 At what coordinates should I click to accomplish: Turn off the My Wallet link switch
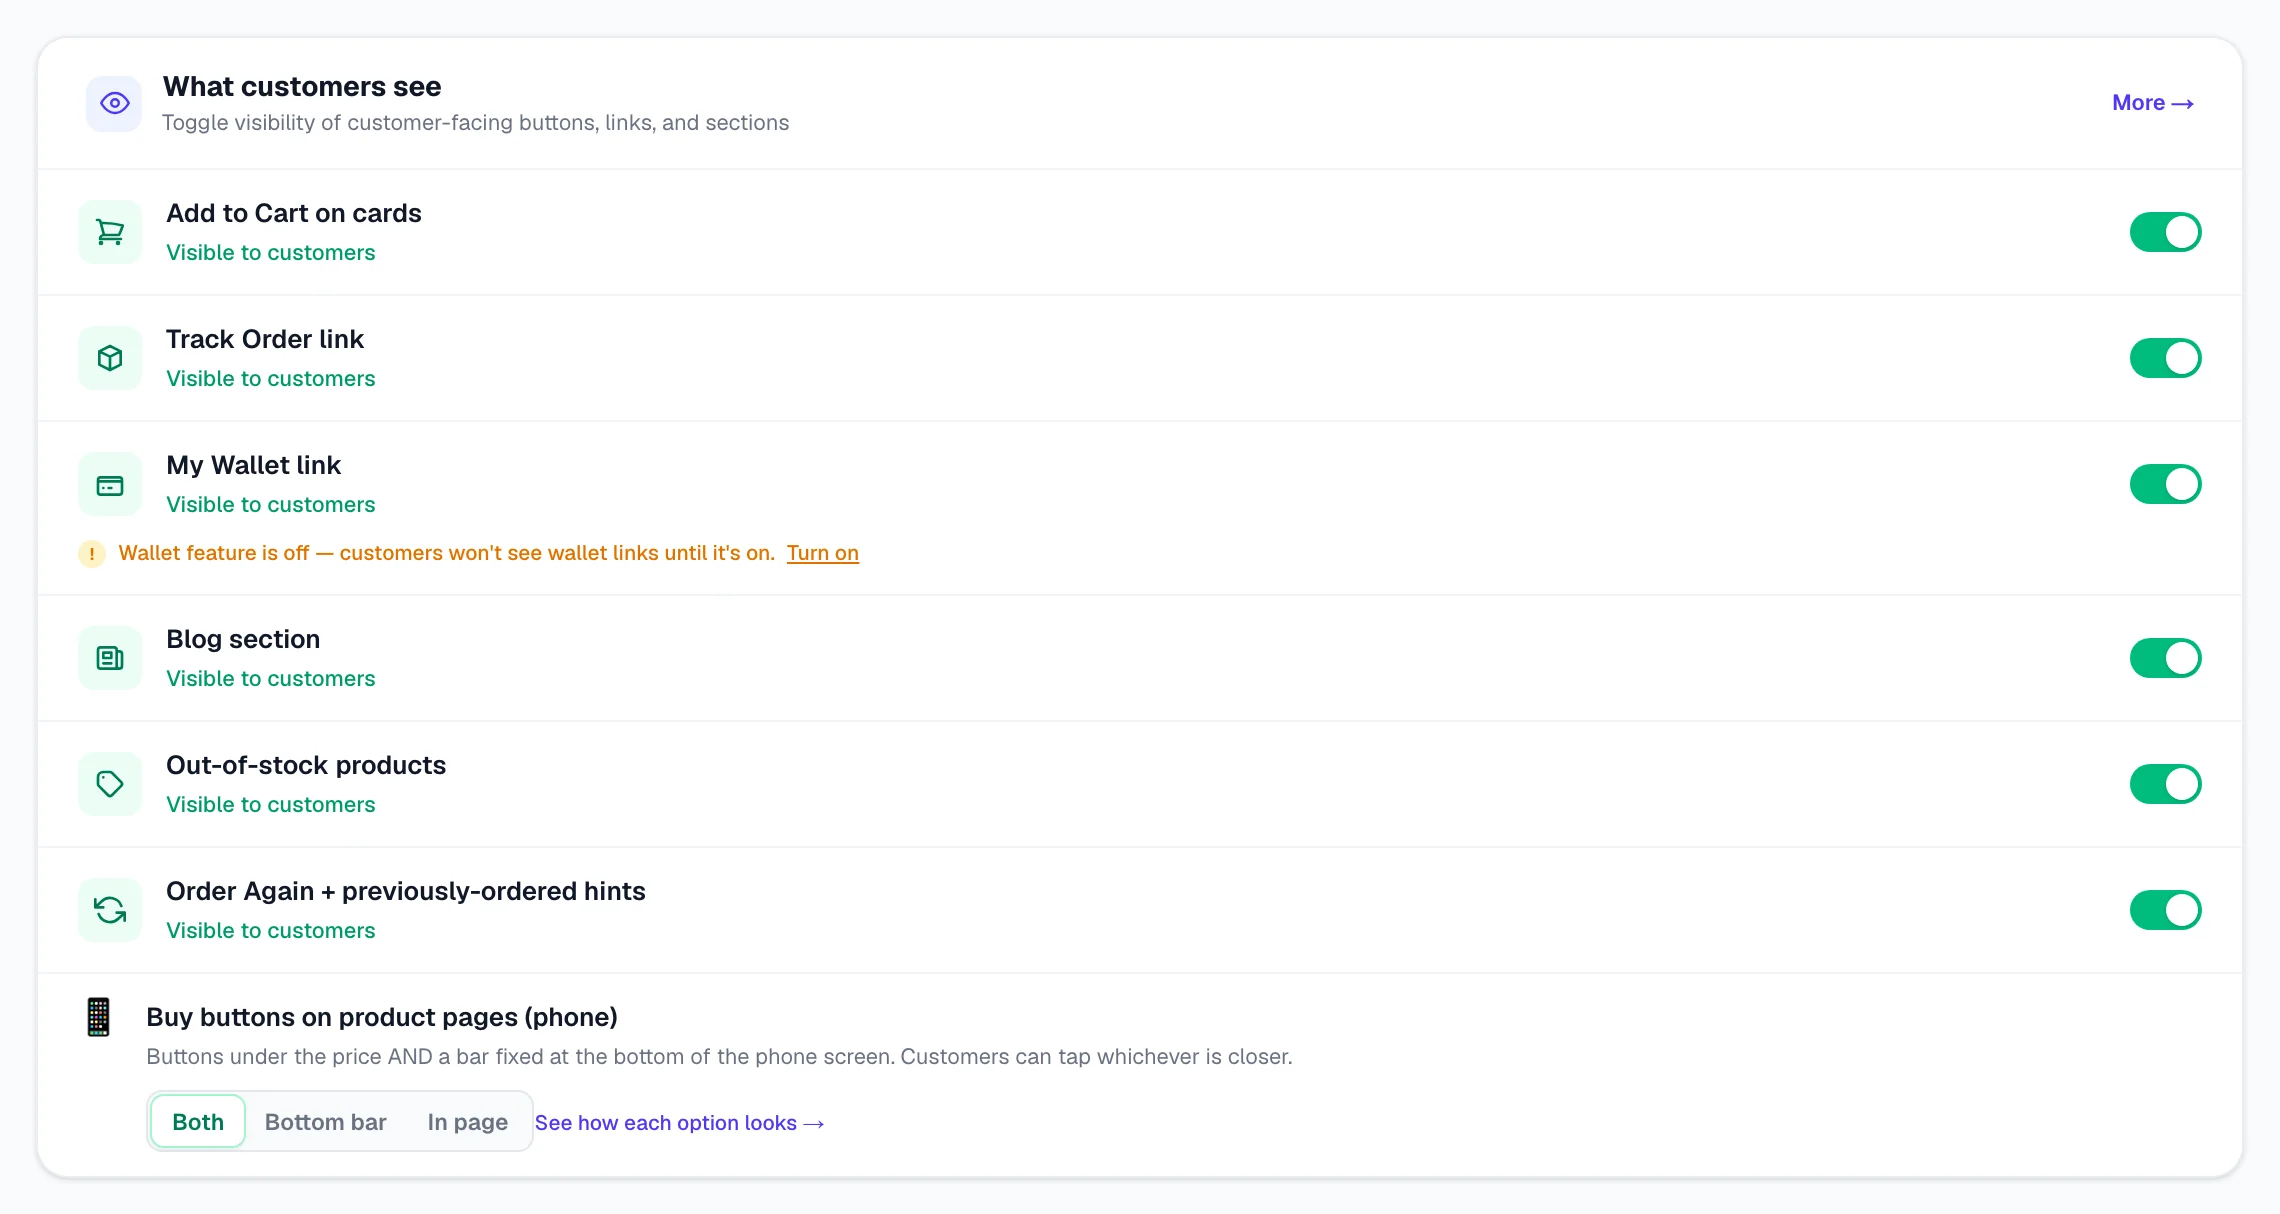(2165, 484)
